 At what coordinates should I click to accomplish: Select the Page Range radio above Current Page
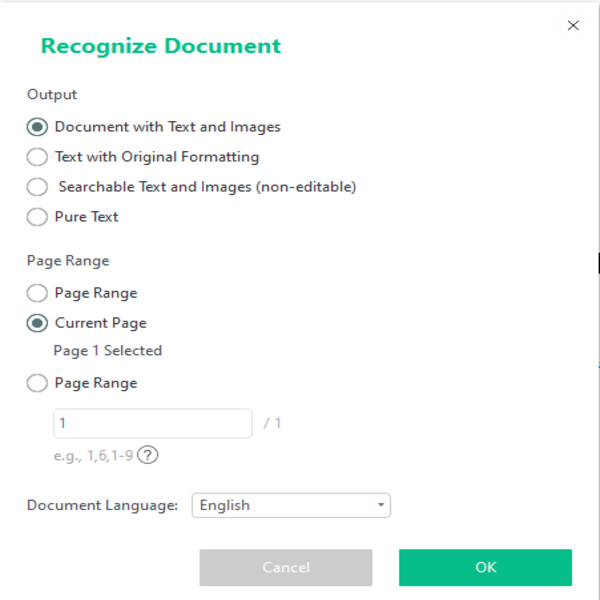point(37,293)
